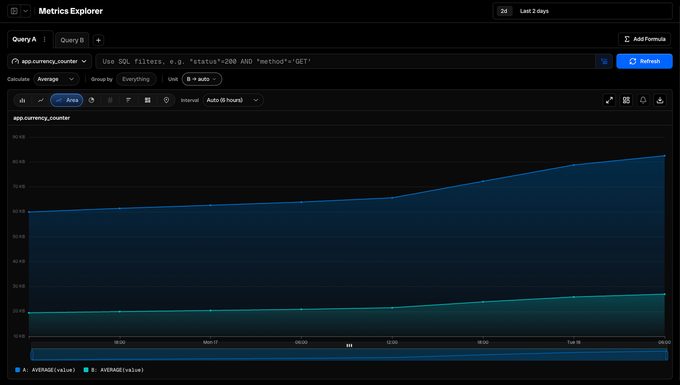Click the Add Formula button
The width and height of the screenshot is (680, 385).
[644, 39]
